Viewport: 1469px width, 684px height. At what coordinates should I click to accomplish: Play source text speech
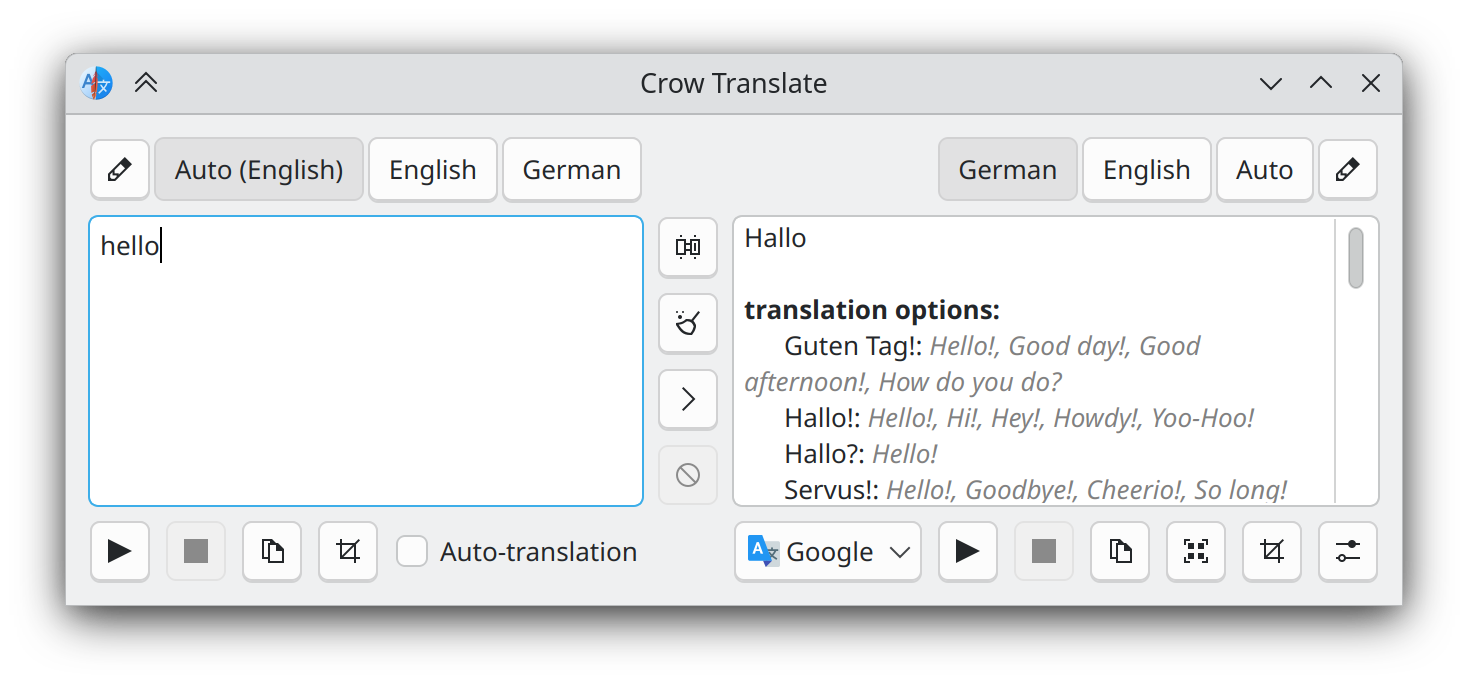[x=120, y=551]
